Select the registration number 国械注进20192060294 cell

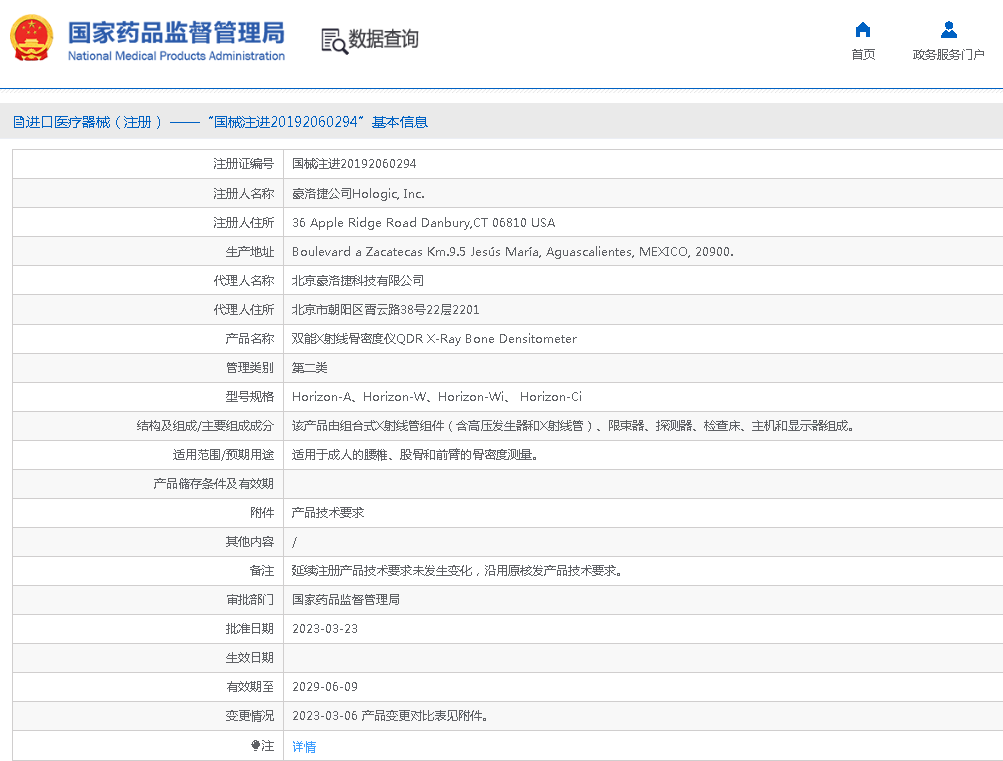354,164
